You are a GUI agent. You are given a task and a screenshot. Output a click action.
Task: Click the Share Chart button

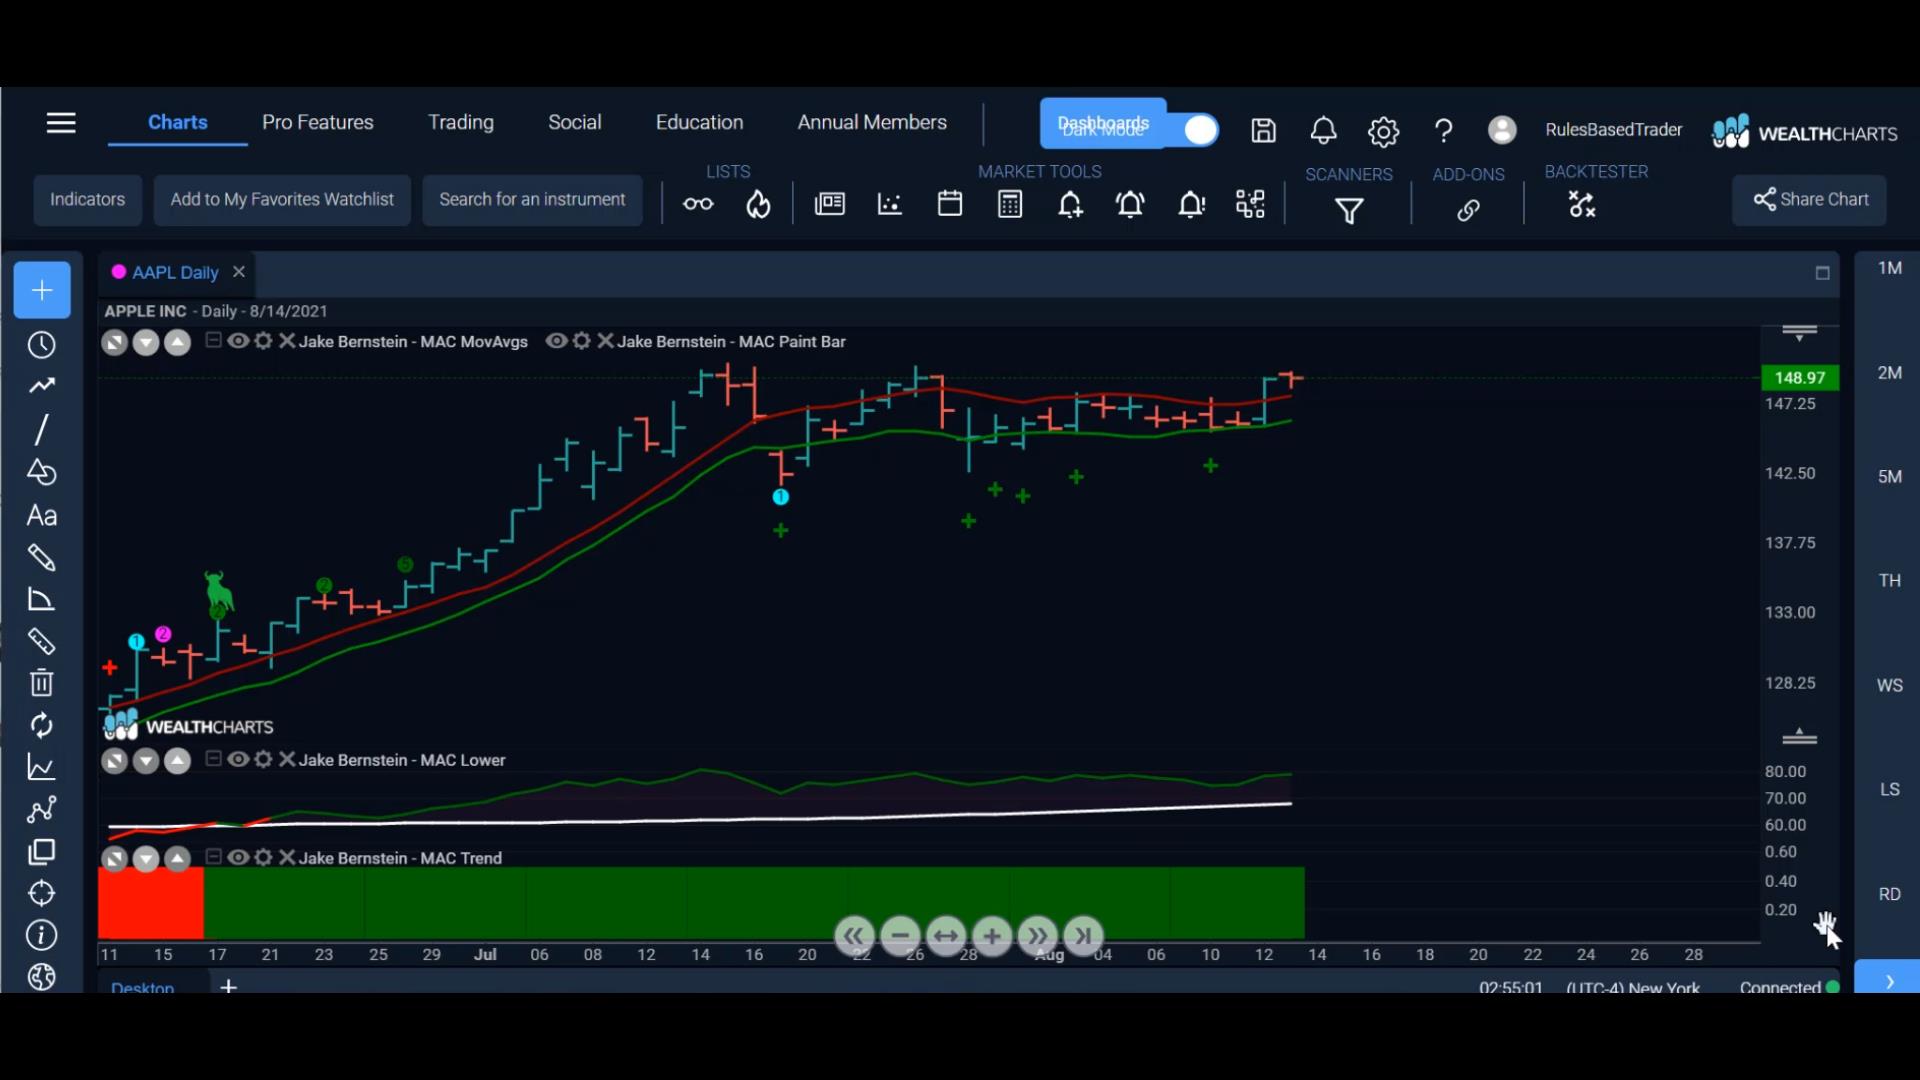click(x=1810, y=200)
